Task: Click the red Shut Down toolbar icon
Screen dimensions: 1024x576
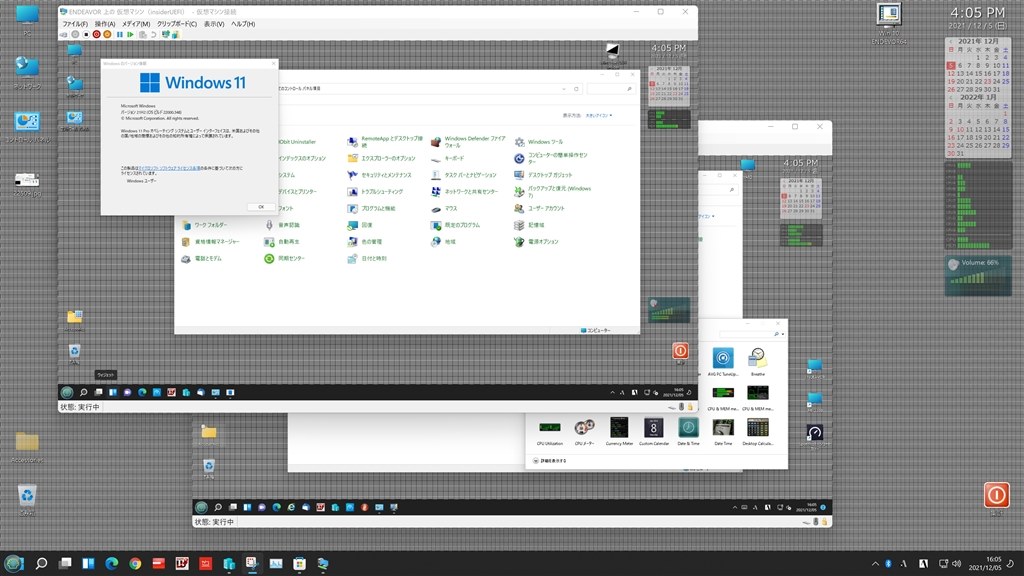Action: coord(97,35)
